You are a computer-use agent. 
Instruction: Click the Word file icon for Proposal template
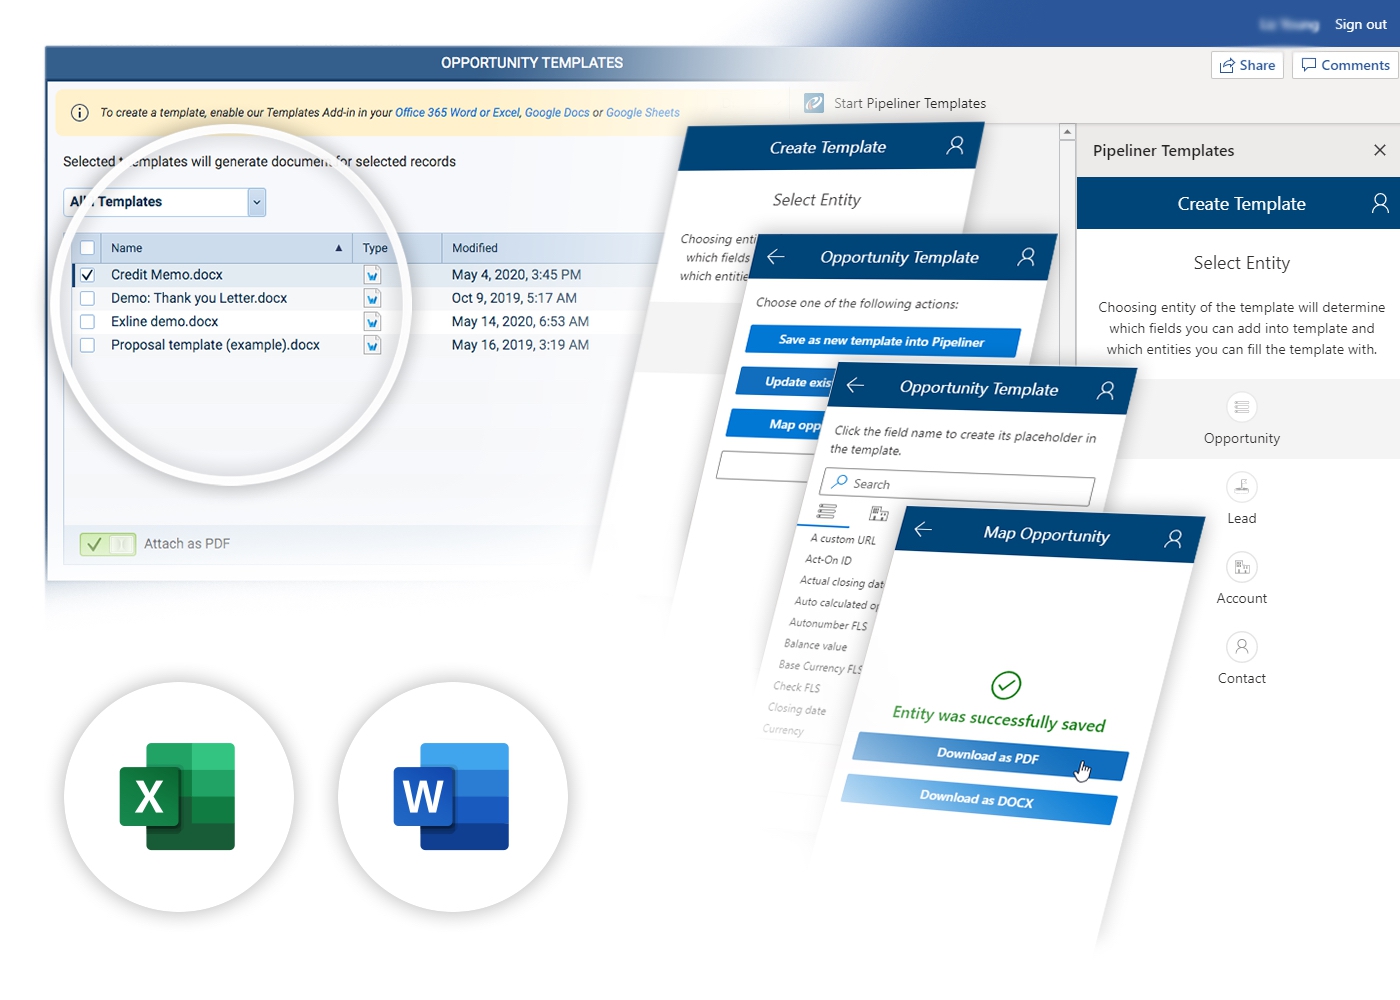[372, 345]
